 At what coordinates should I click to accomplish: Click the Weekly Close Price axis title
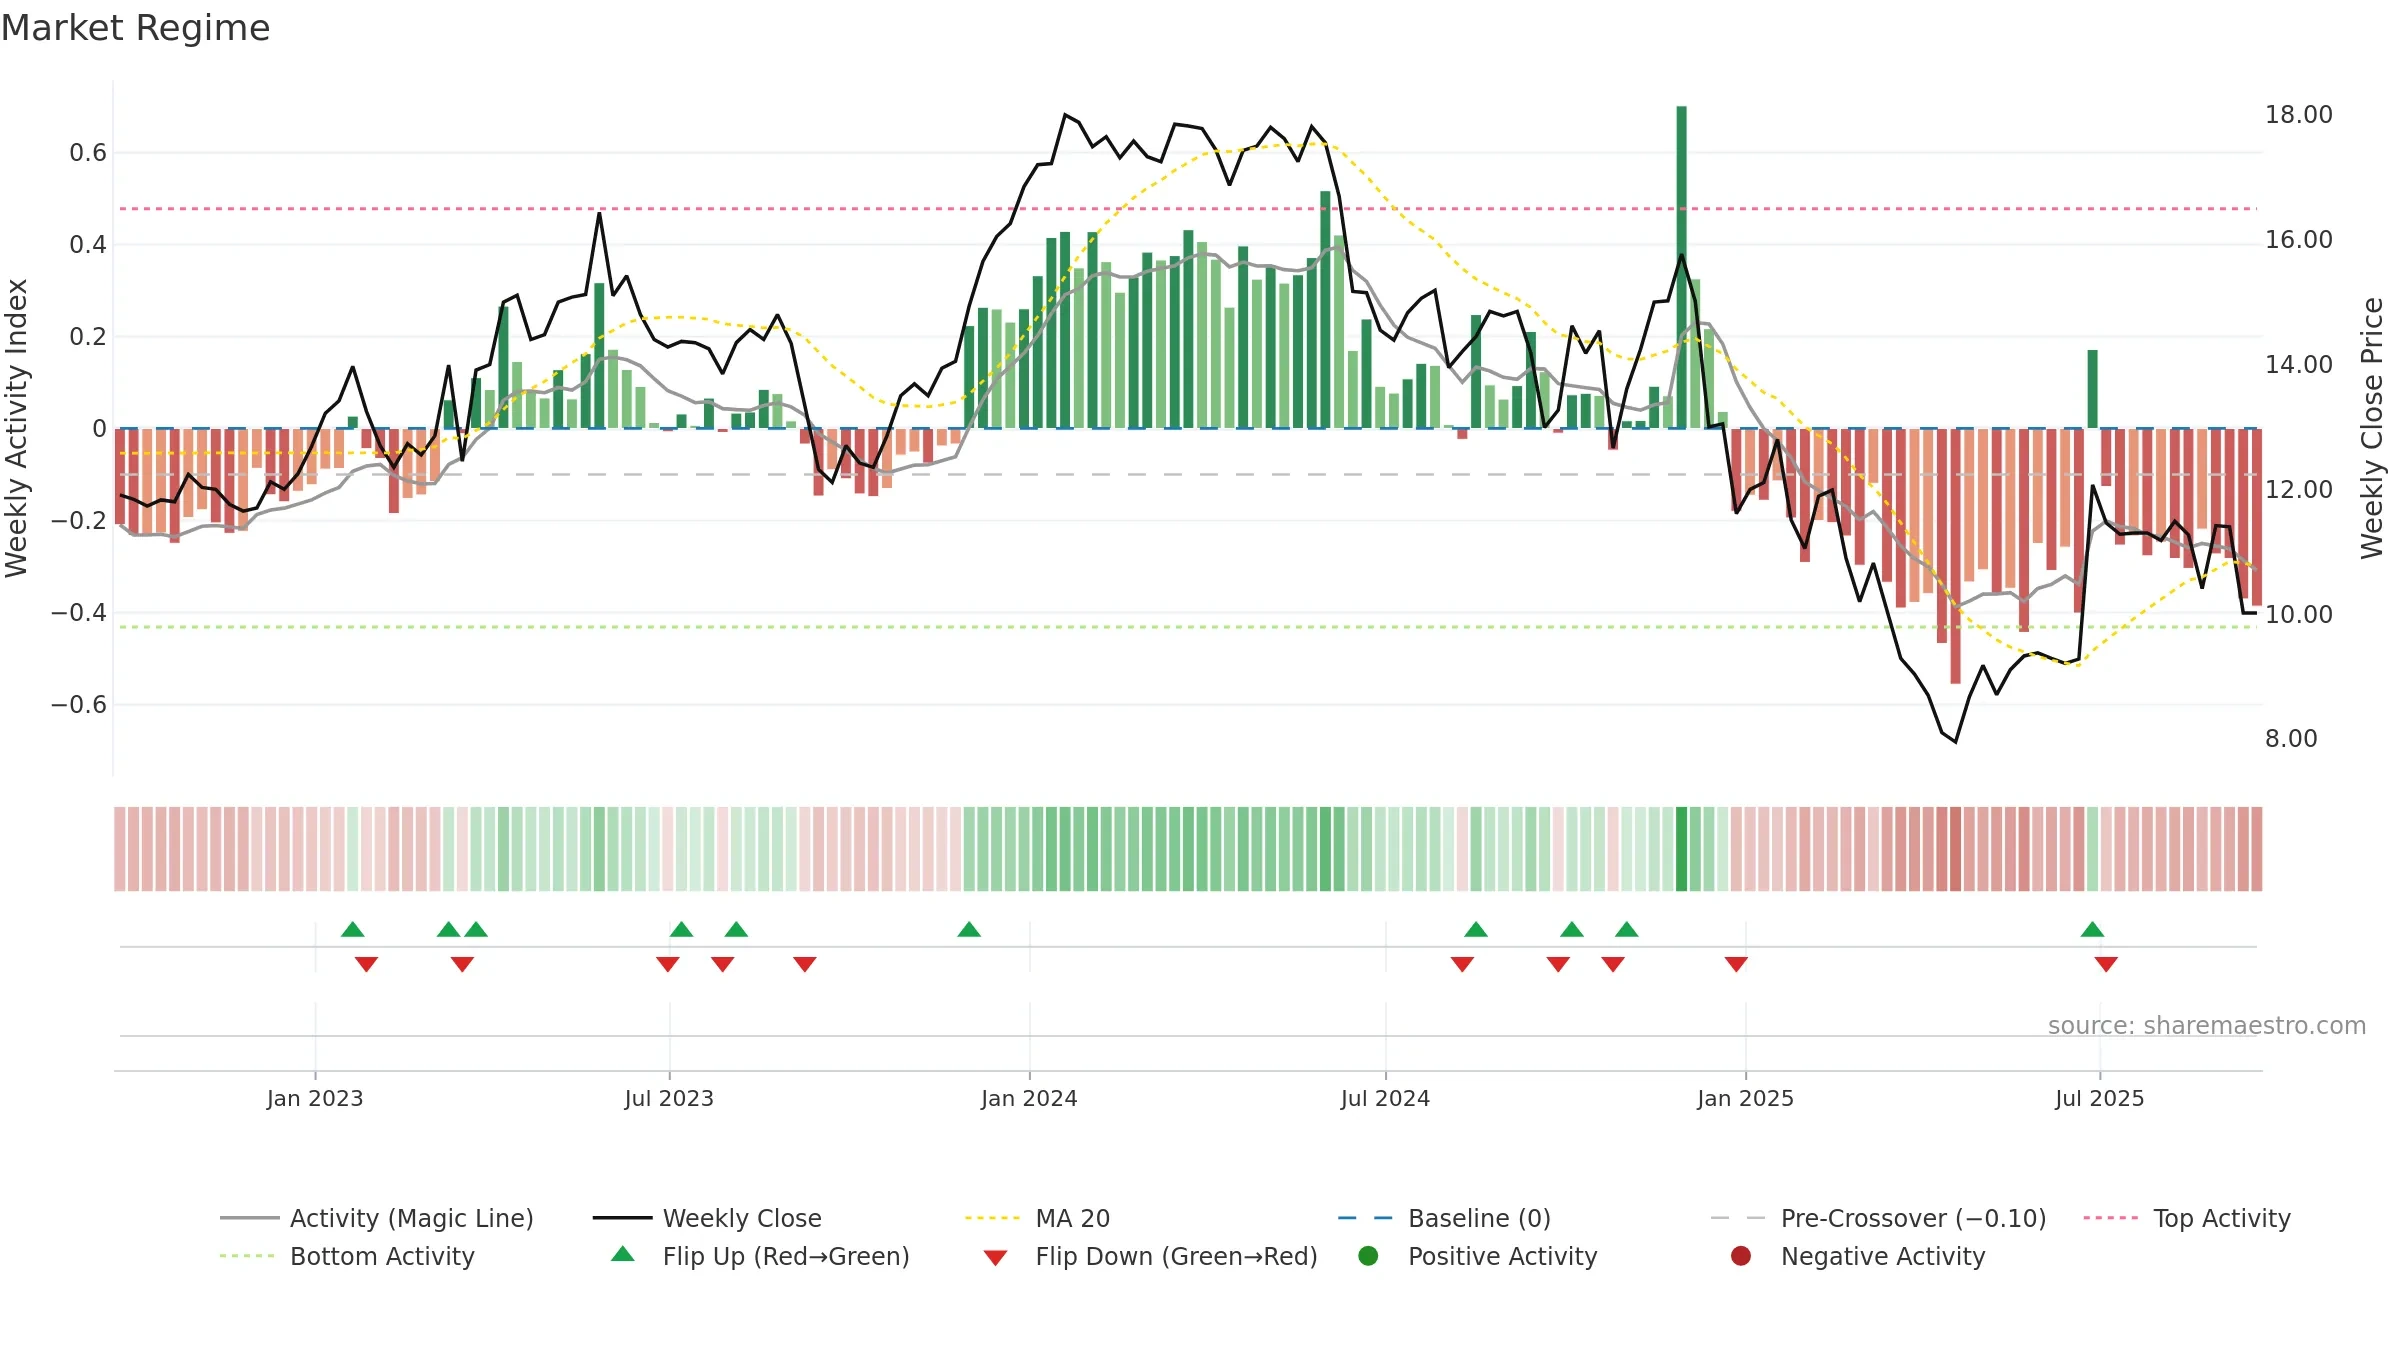click(x=2372, y=428)
